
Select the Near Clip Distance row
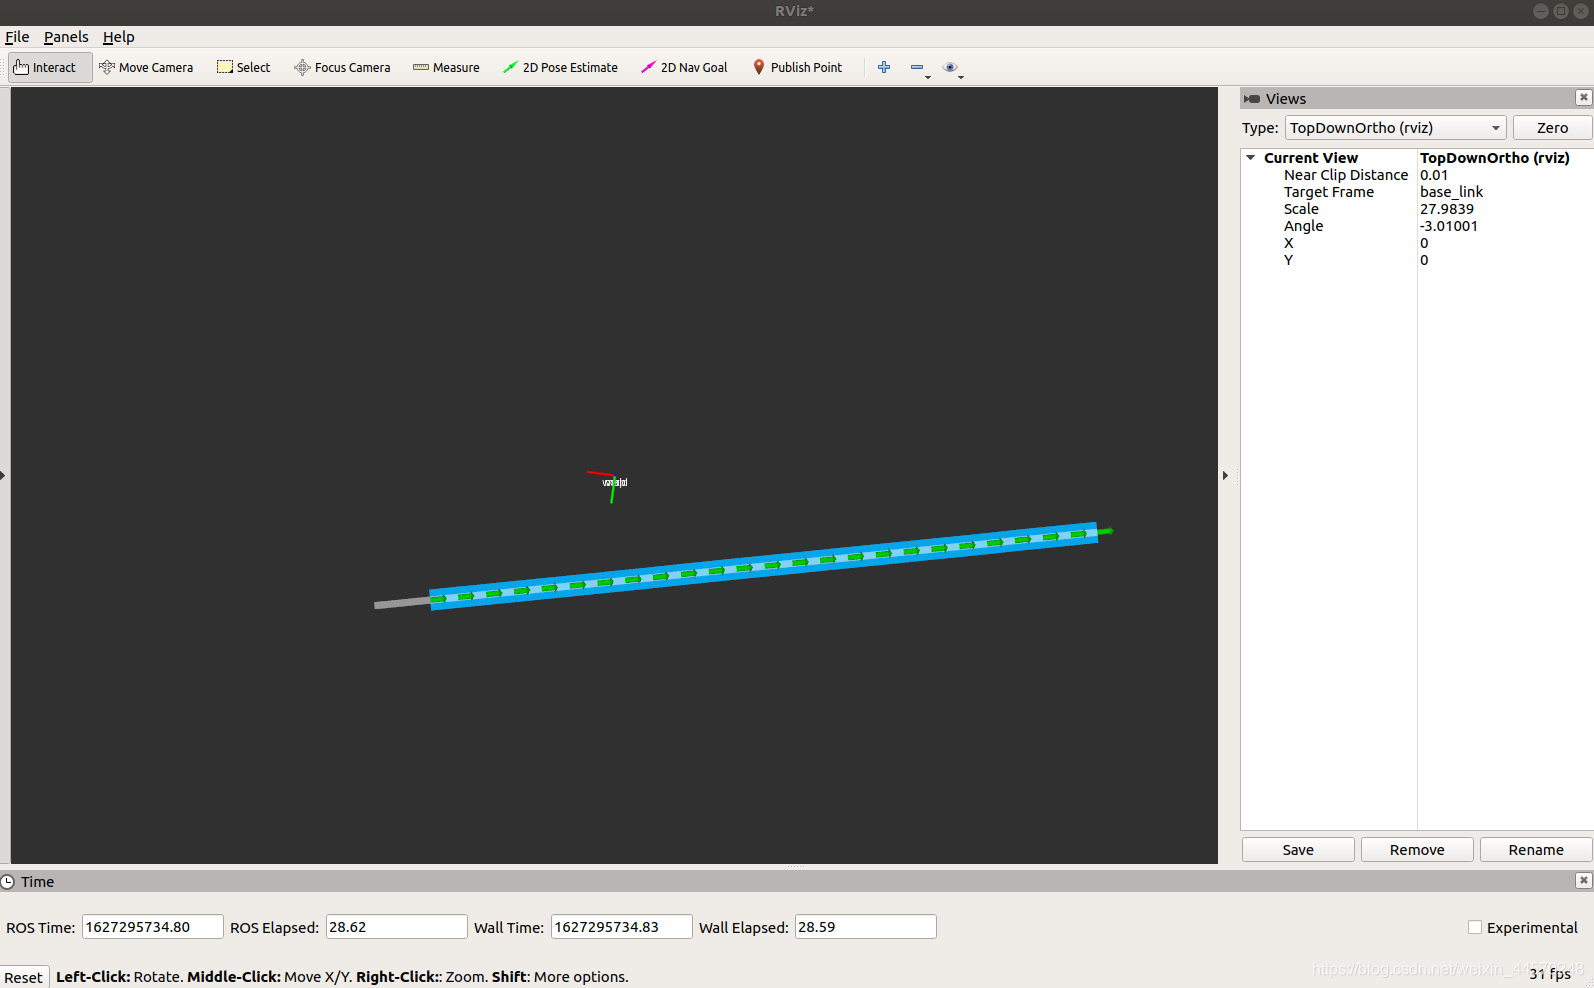pyautogui.click(x=1417, y=175)
